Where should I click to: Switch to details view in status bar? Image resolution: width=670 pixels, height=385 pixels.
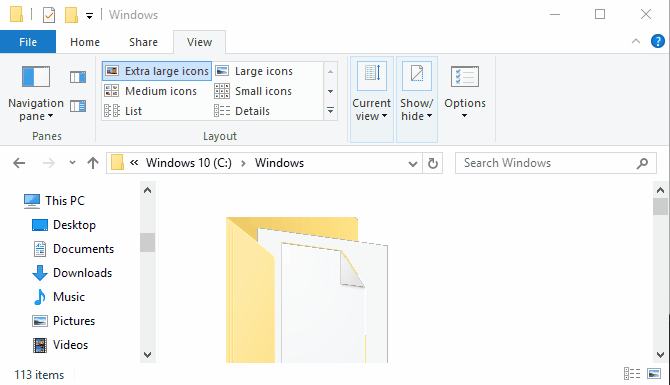(632, 374)
